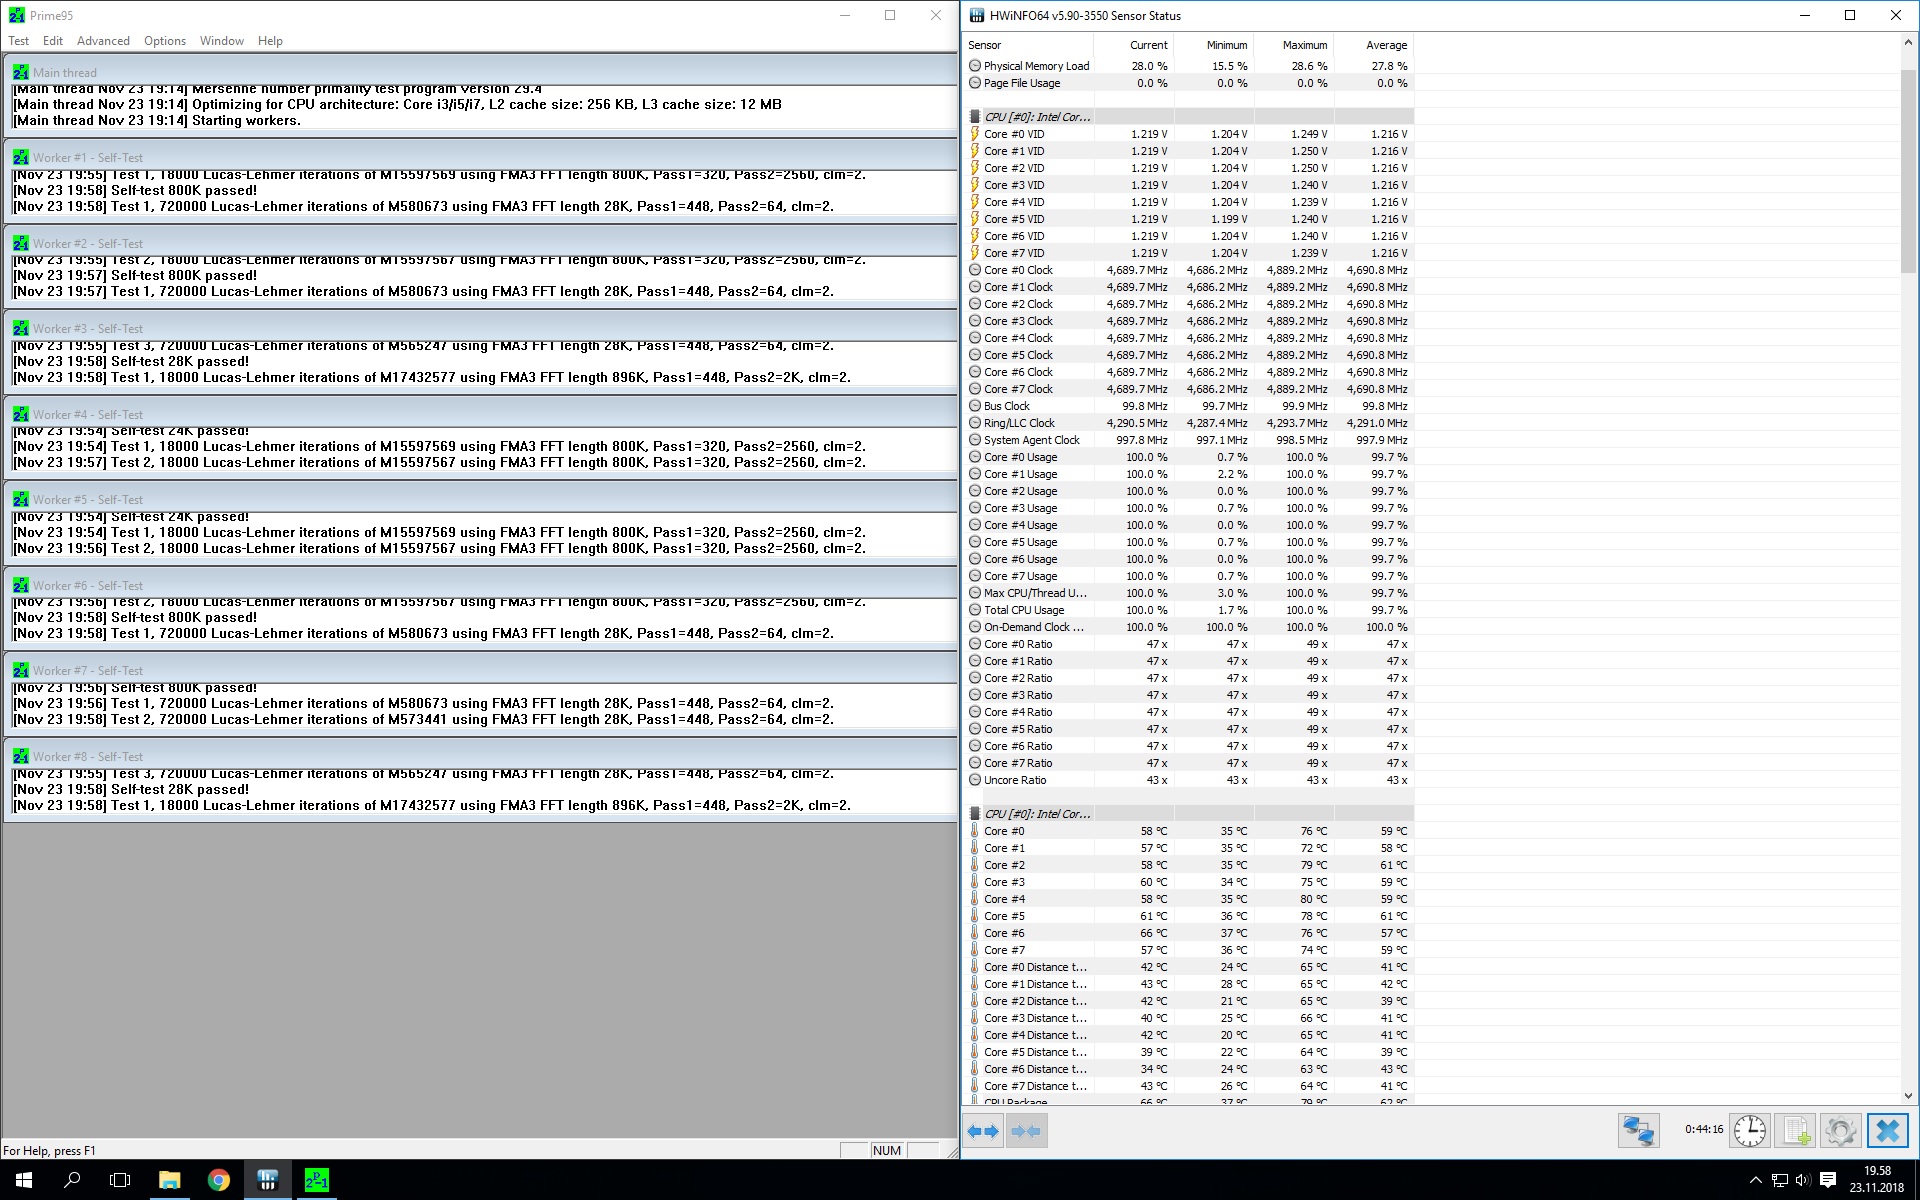Select the On-Demand Clock row
1920x1200 pixels.
point(1188,627)
